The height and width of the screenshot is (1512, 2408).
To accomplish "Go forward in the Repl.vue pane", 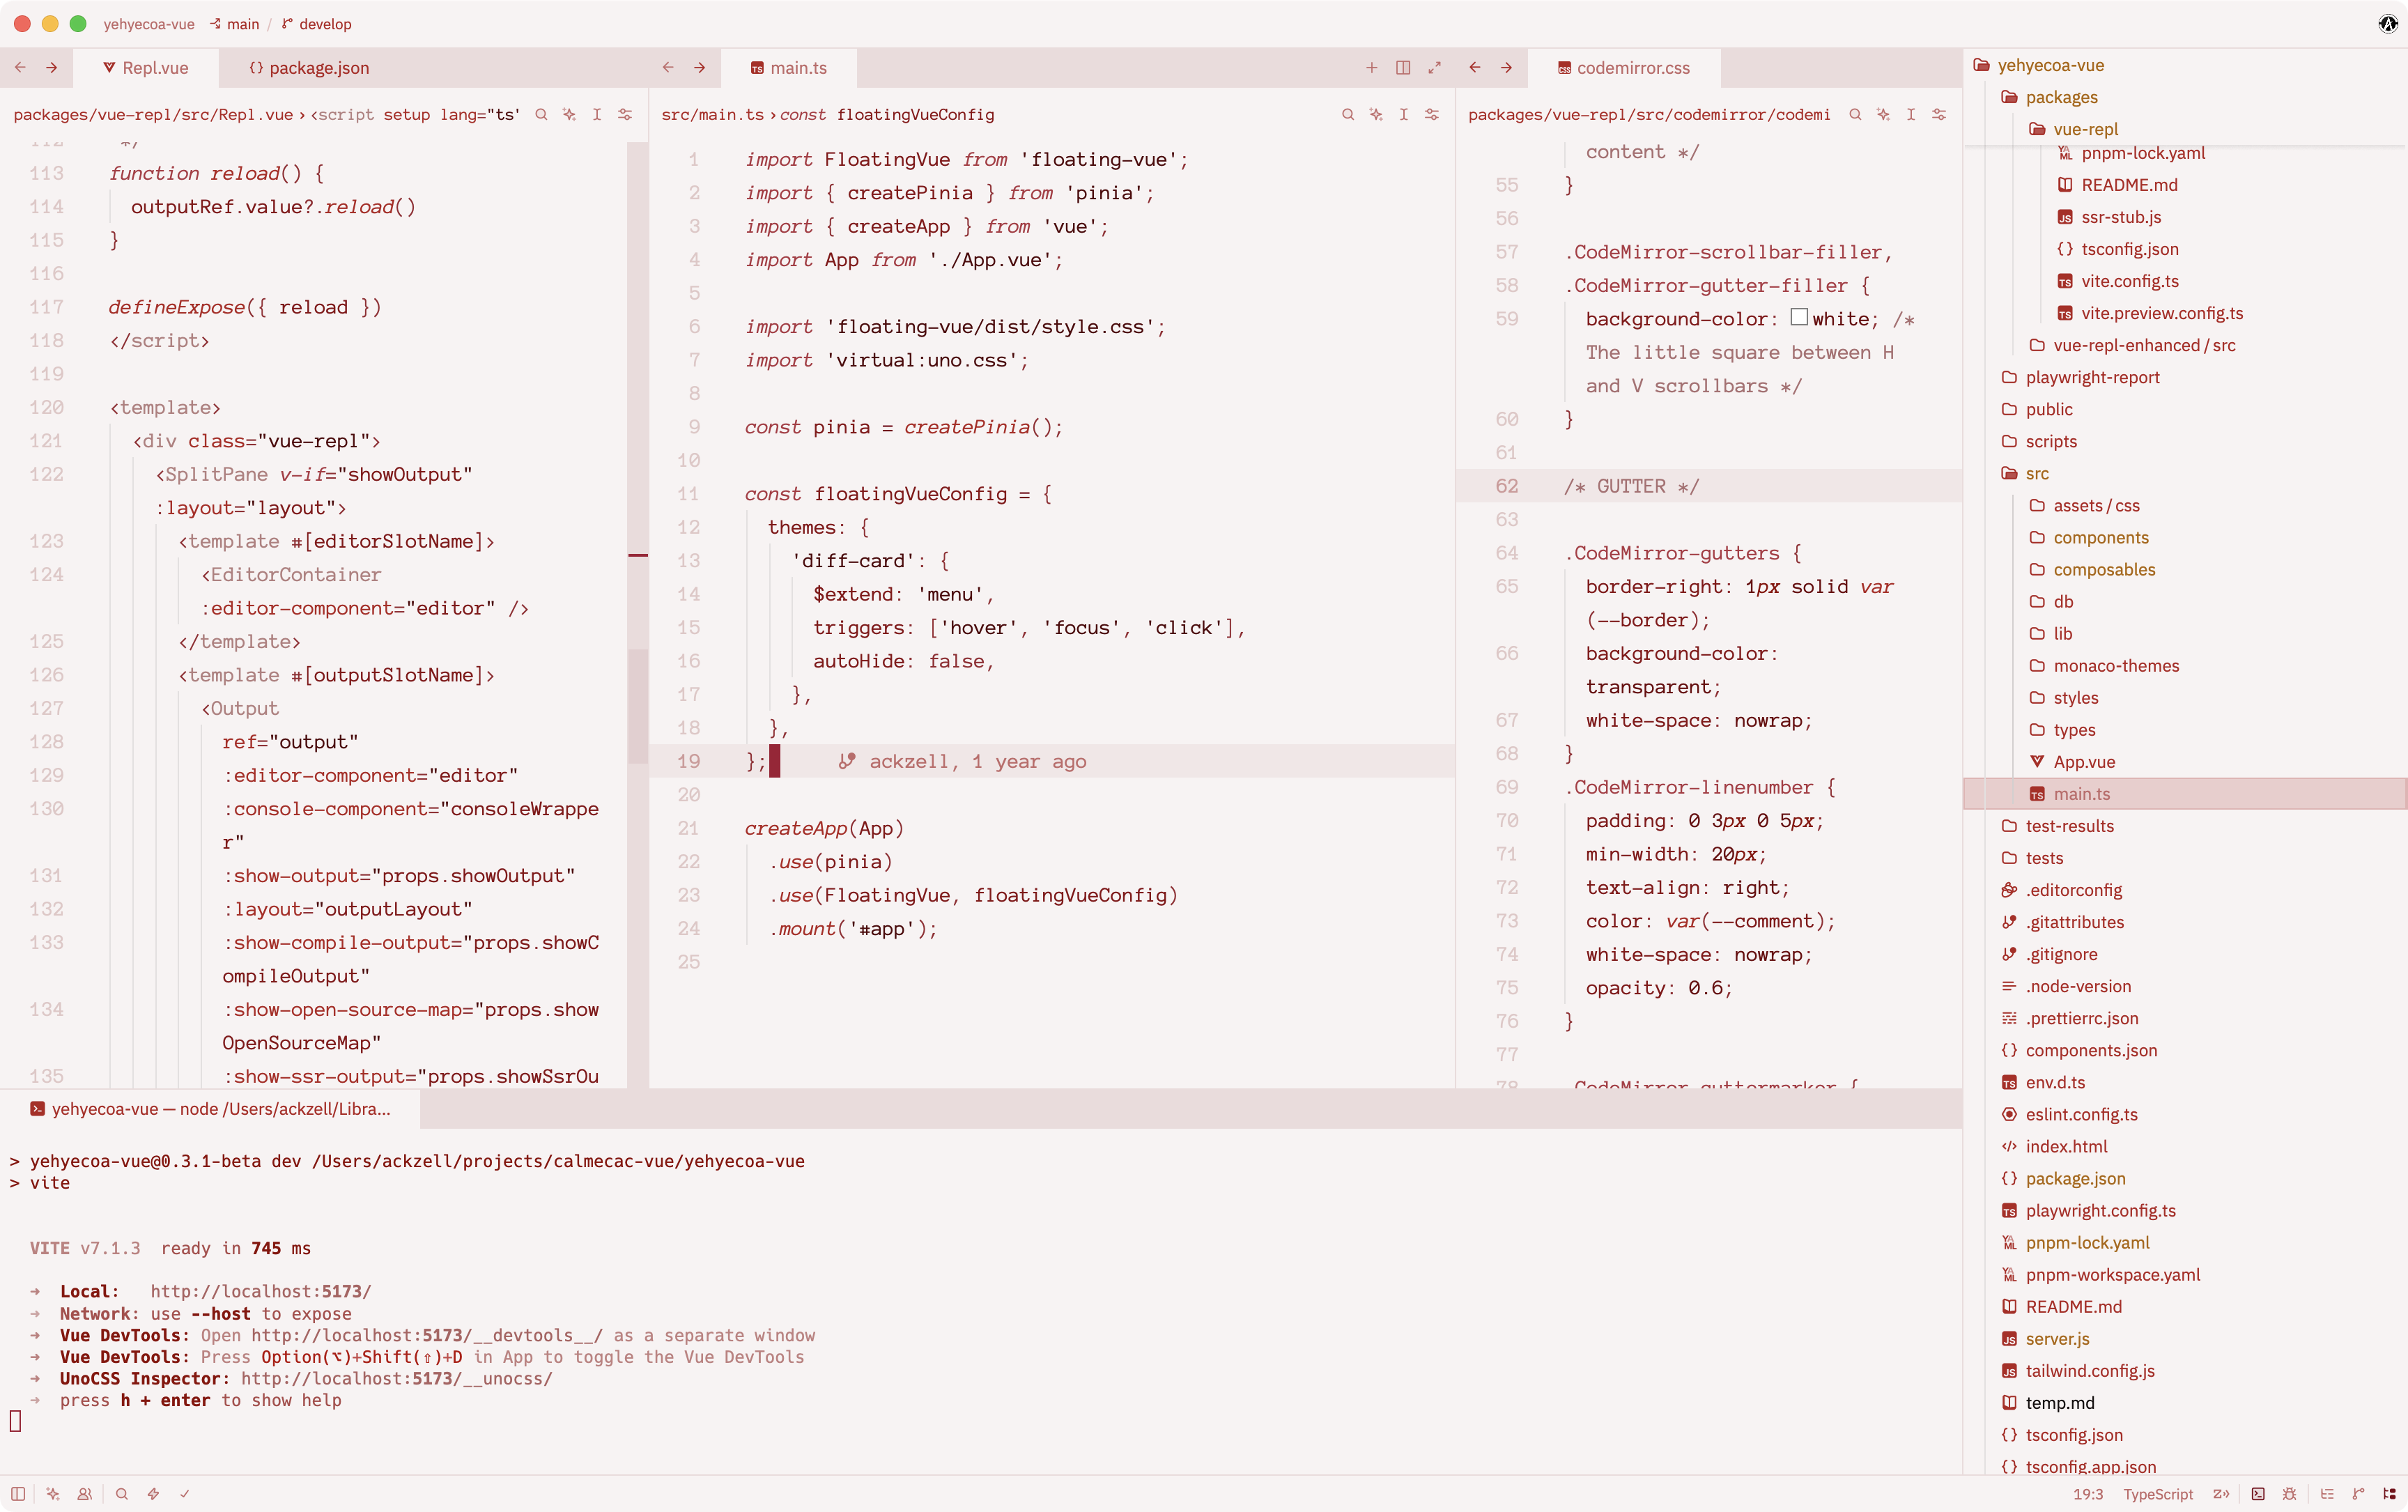I will click(x=52, y=68).
